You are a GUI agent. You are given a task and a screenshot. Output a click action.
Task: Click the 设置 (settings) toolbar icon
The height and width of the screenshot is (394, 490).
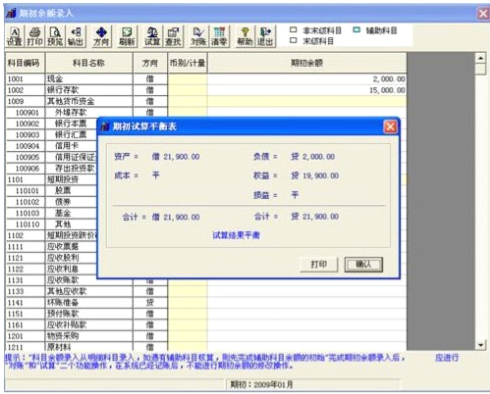point(15,36)
